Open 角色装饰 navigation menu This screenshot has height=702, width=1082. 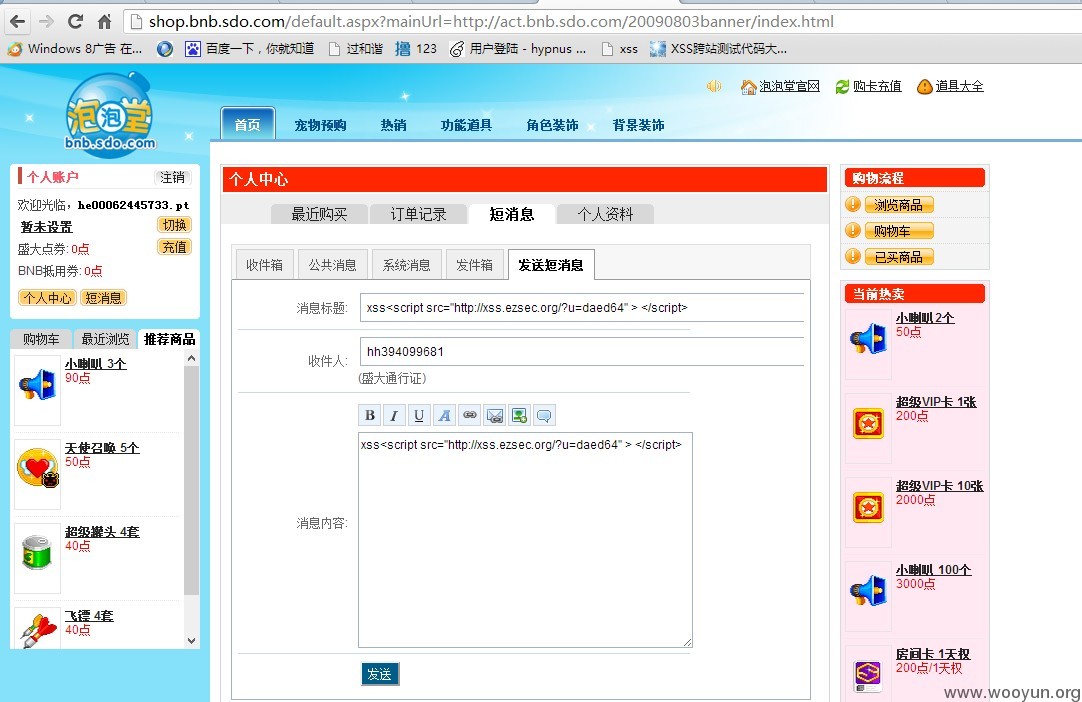point(552,125)
